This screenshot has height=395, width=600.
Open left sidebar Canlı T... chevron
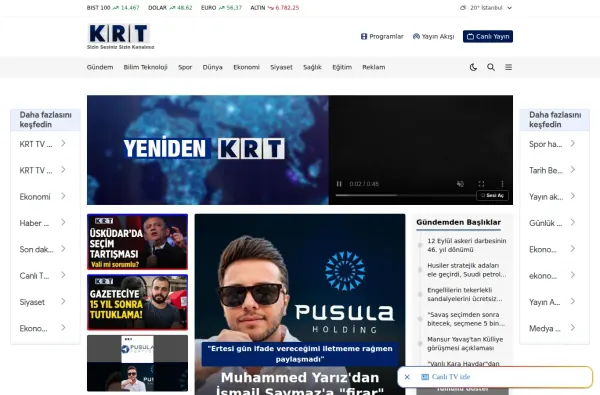pos(63,275)
